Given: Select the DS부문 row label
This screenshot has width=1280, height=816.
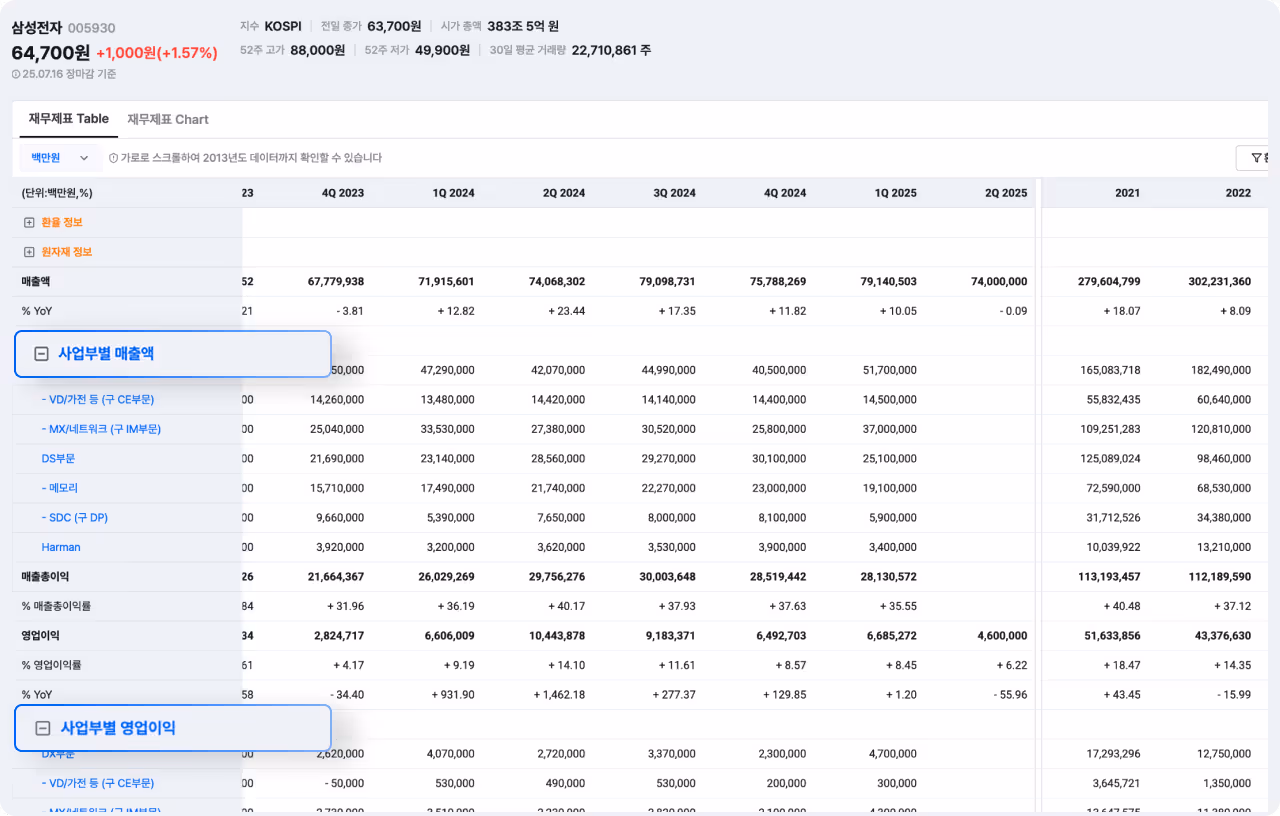Looking at the screenshot, I should (58, 458).
